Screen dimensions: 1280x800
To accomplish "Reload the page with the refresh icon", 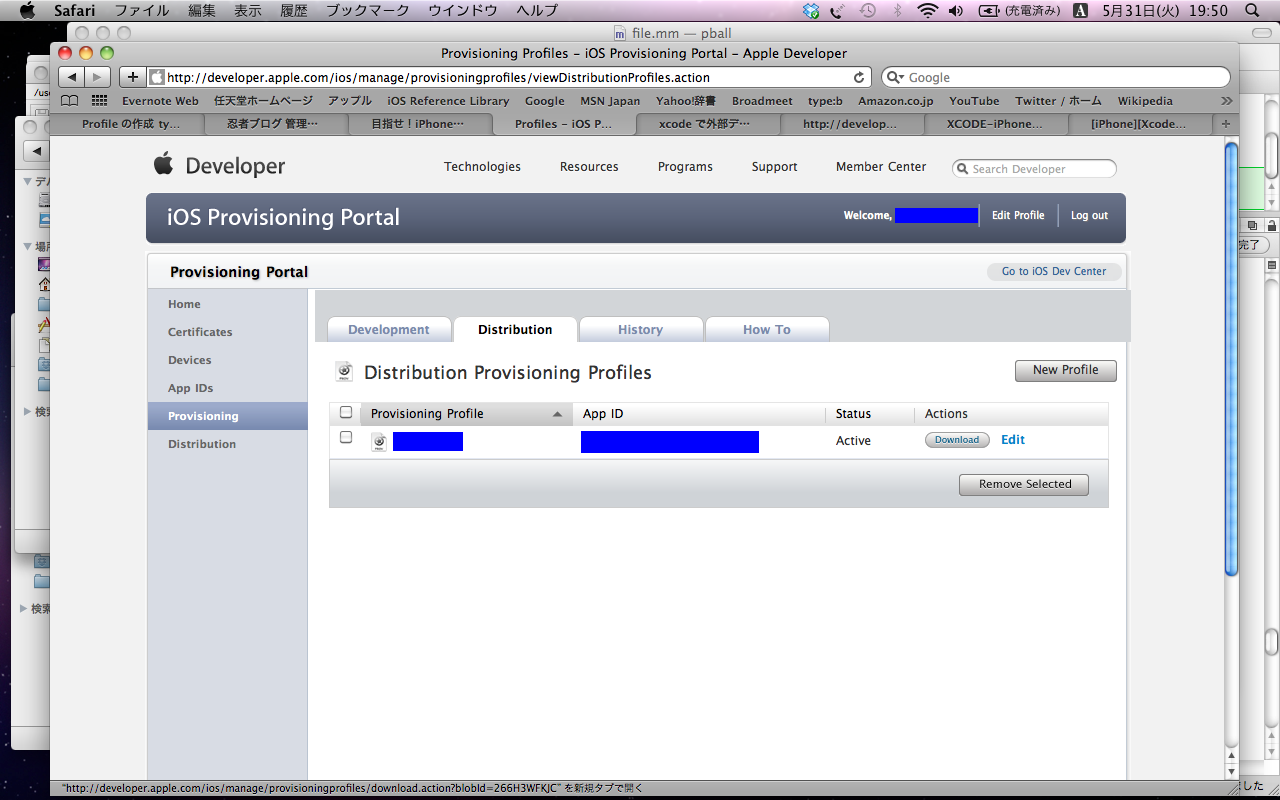I will pyautogui.click(x=859, y=77).
